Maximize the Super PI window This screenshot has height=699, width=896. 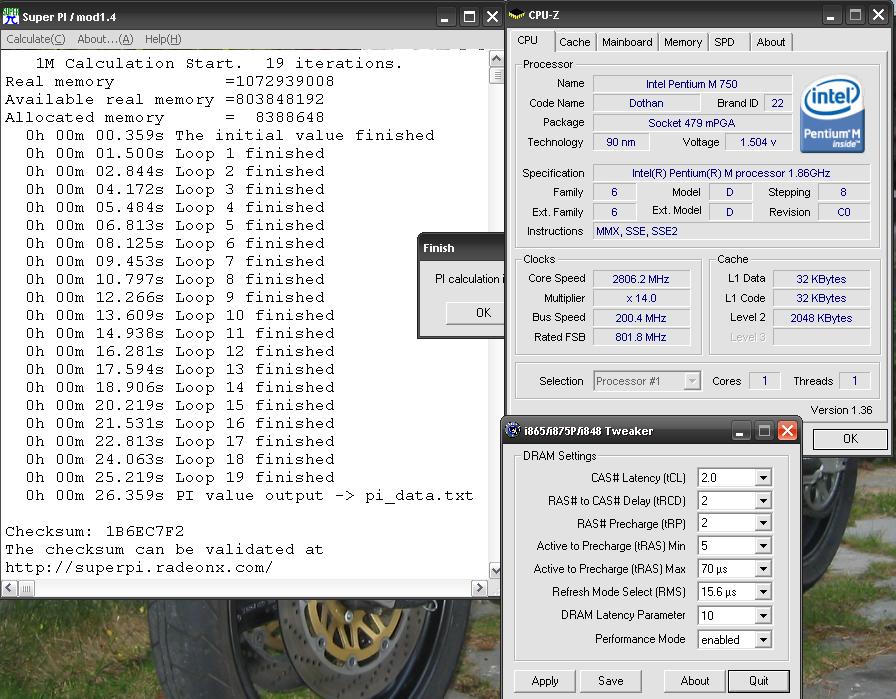(x=469, y=17)
